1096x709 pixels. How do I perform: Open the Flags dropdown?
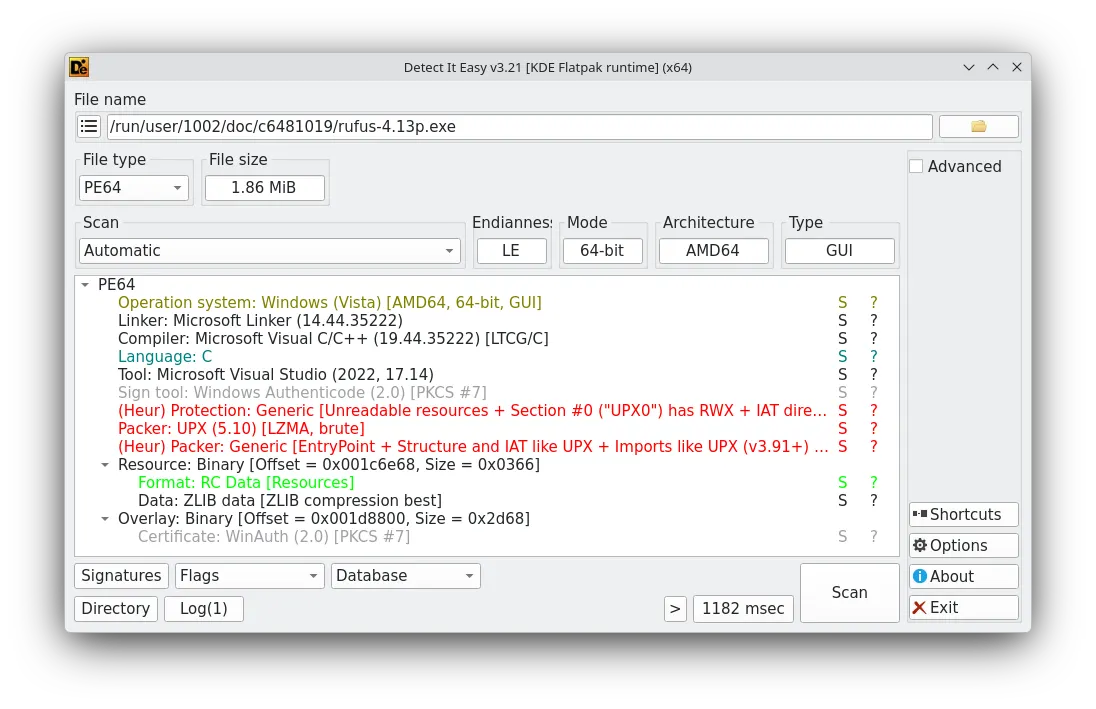coord(250,575)
